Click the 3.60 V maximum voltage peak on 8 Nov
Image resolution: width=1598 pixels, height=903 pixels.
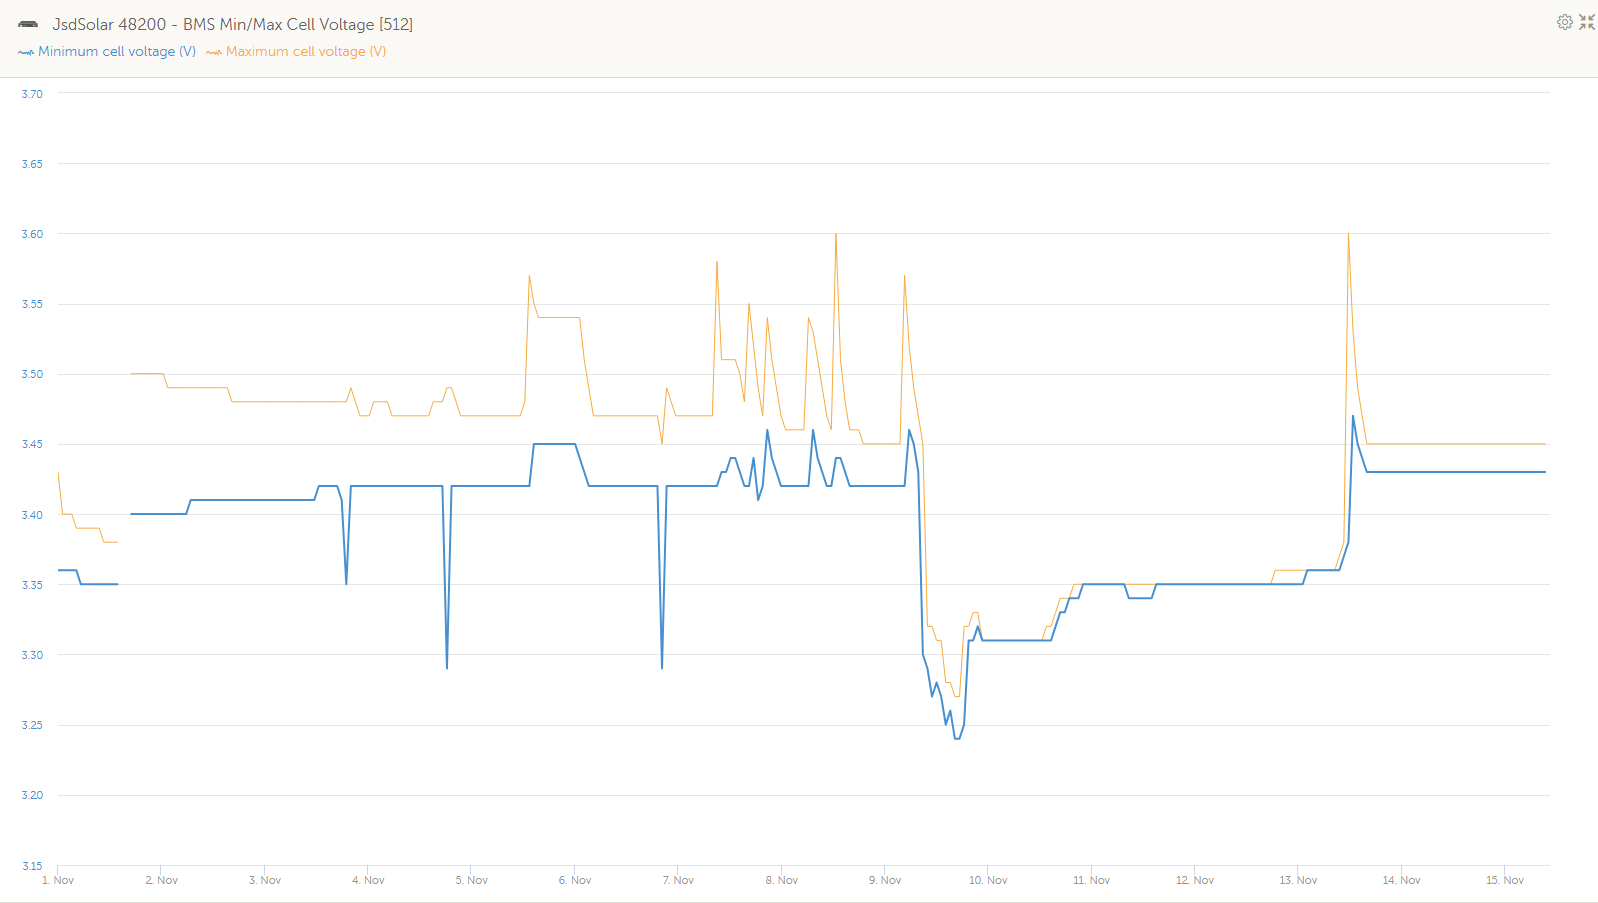tap(836, 234)
